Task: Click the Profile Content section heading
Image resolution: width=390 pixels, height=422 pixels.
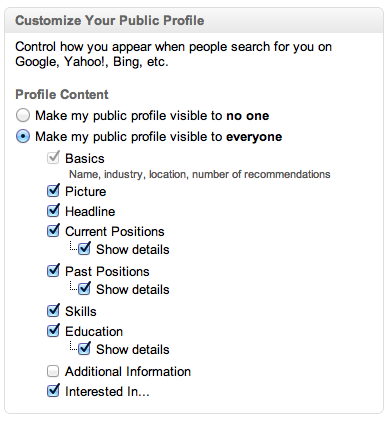Action: 62,94
